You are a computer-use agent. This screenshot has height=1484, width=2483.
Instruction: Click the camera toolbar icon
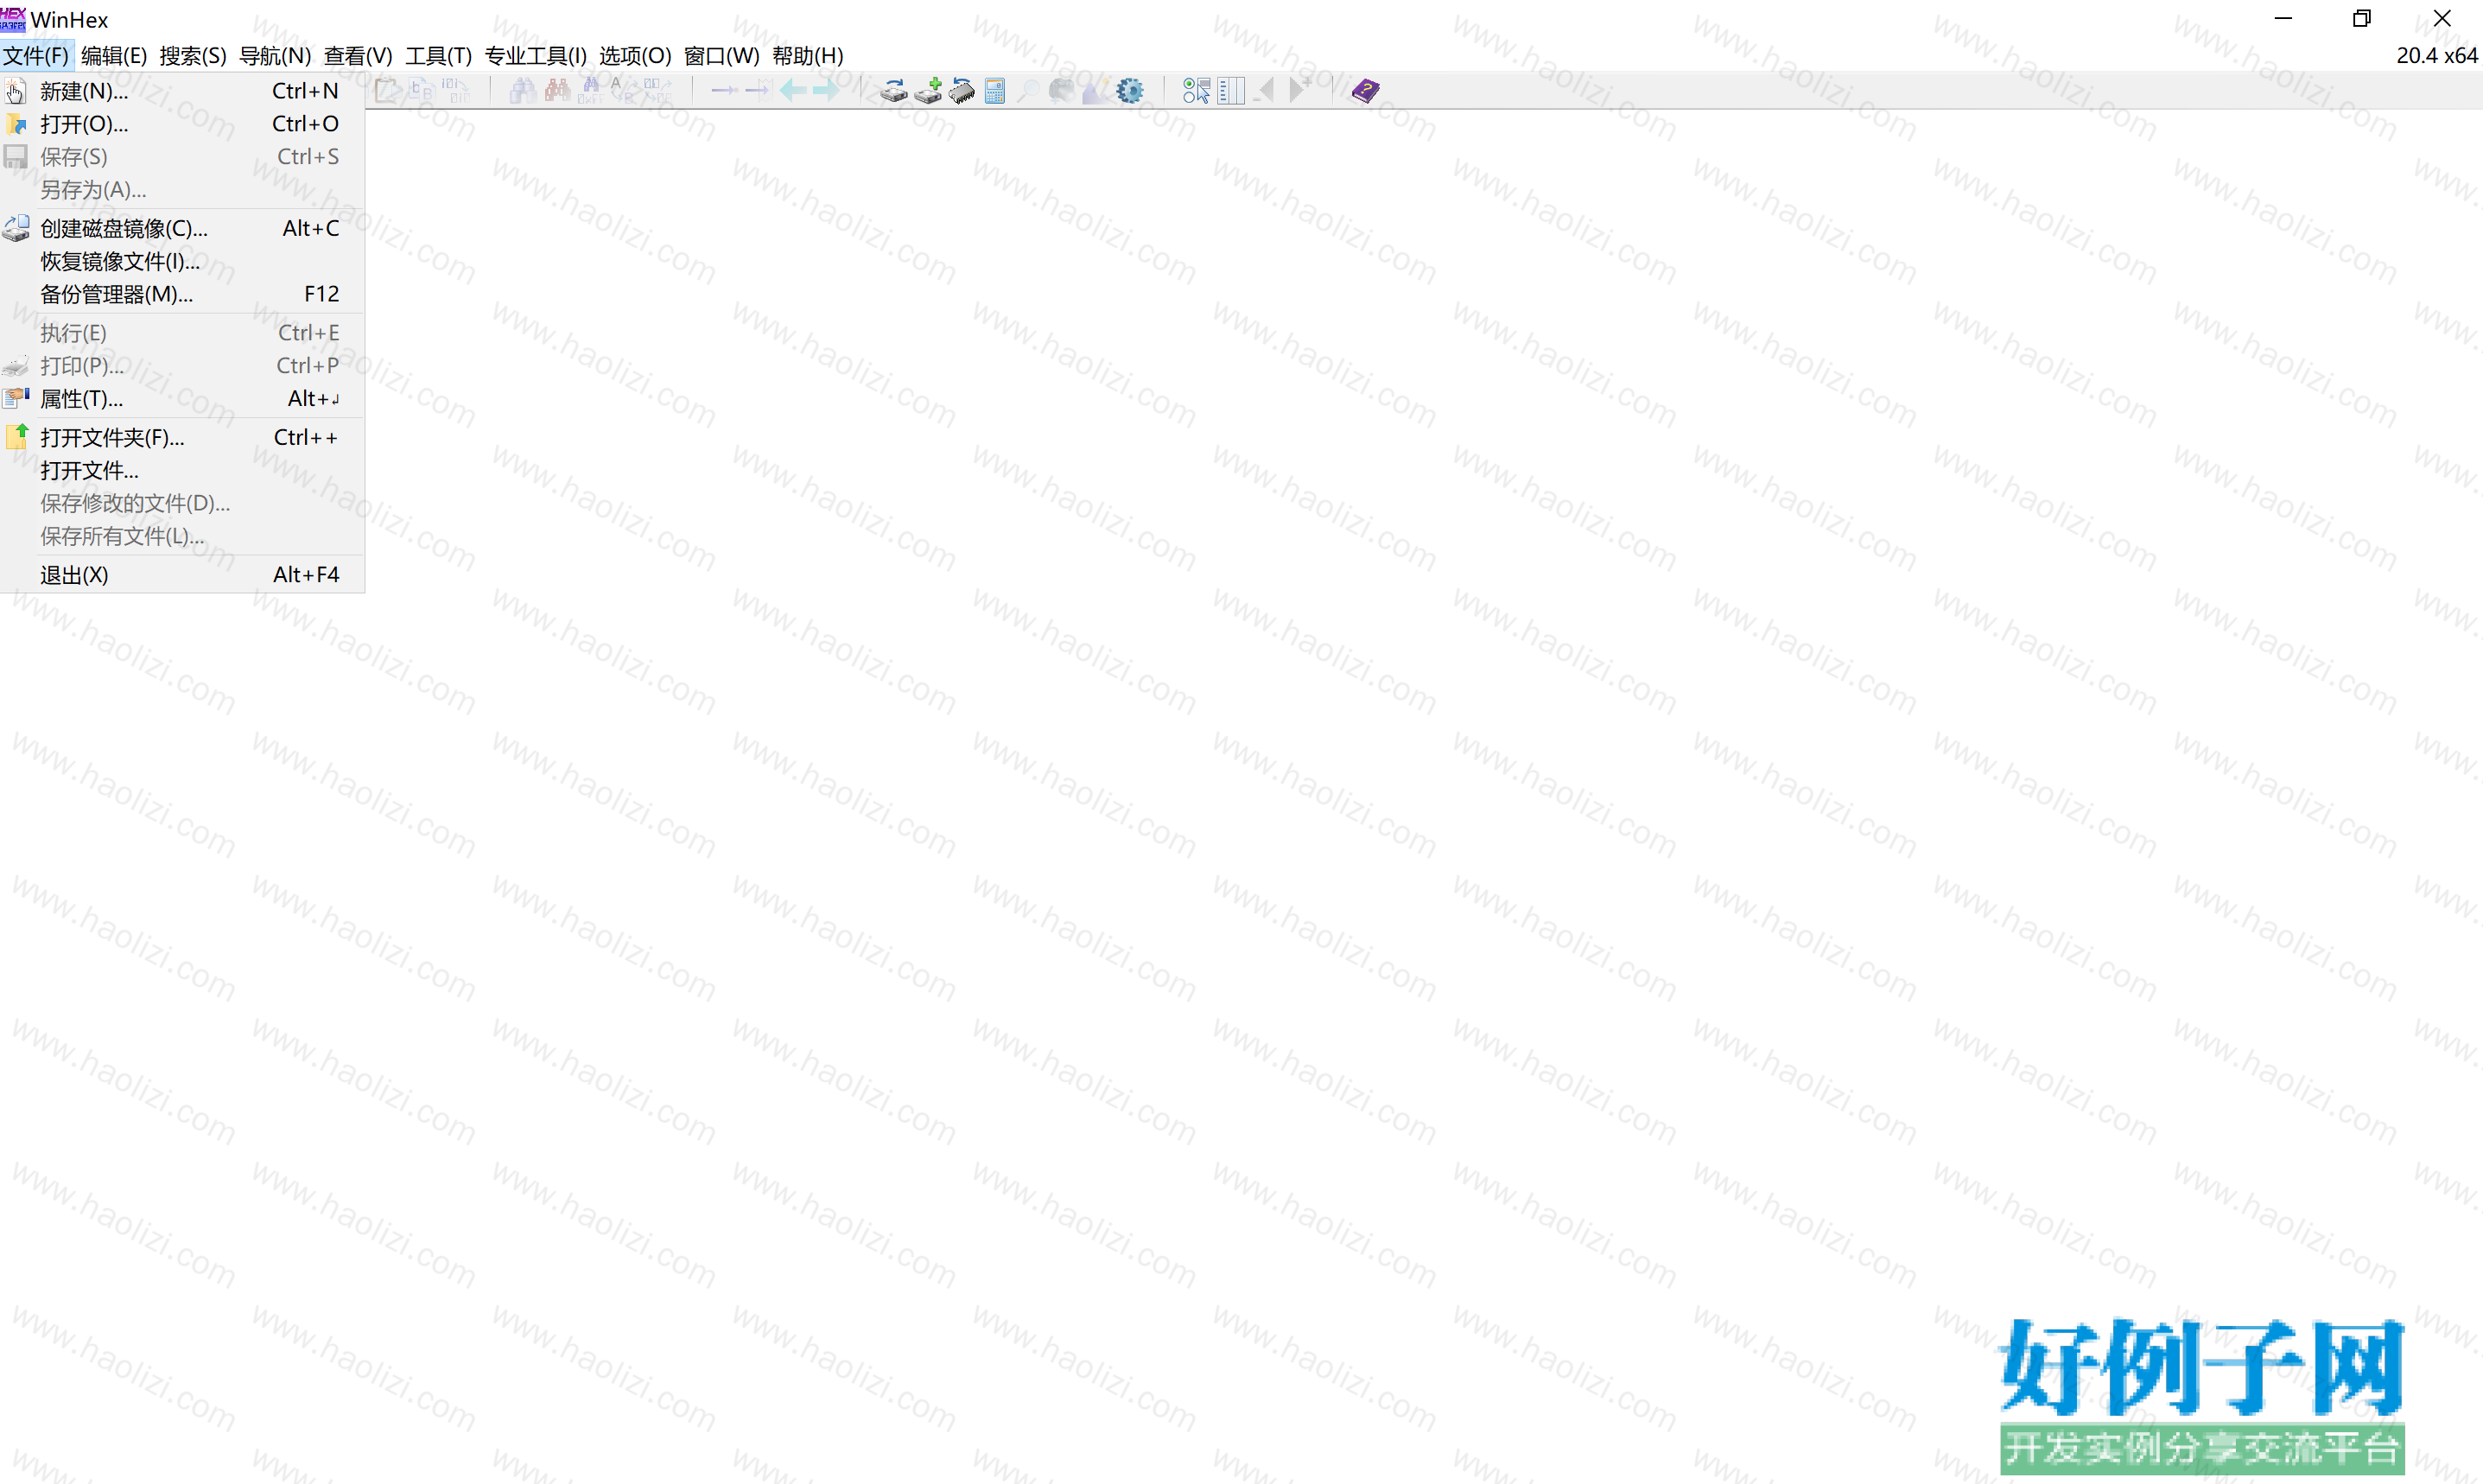tap(1062, 91)
